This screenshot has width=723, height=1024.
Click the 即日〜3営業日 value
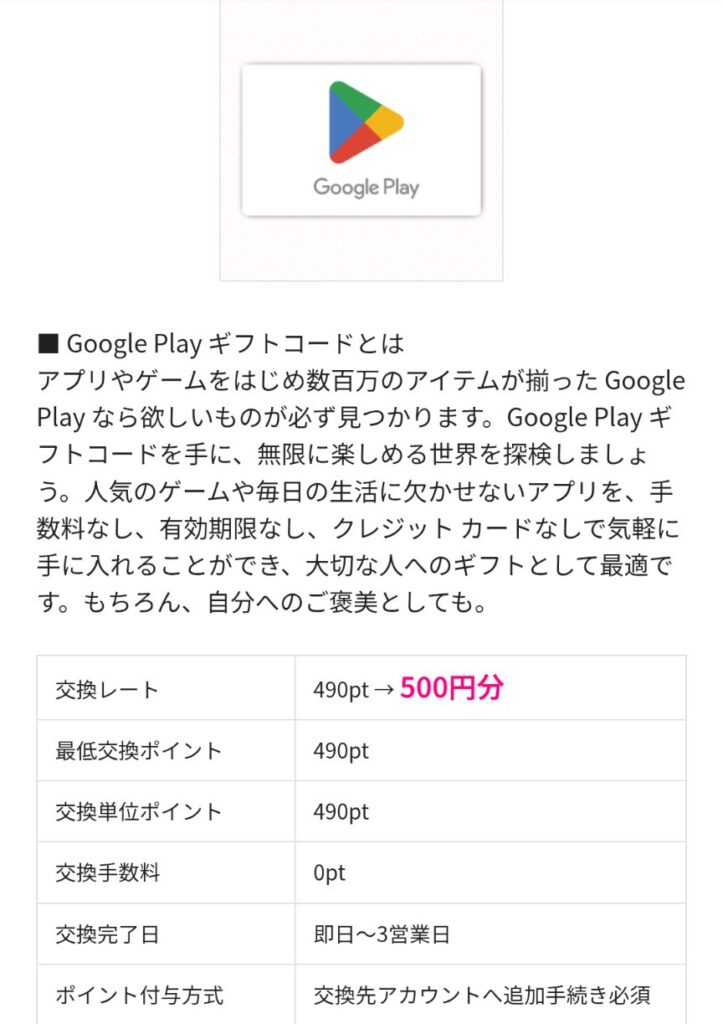click(382, 935)
